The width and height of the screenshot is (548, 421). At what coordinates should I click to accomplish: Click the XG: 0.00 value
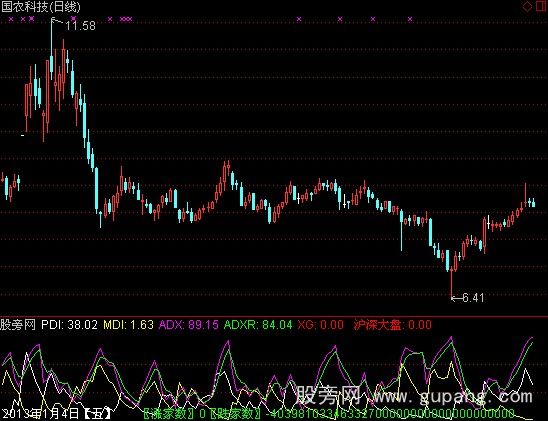320,325
